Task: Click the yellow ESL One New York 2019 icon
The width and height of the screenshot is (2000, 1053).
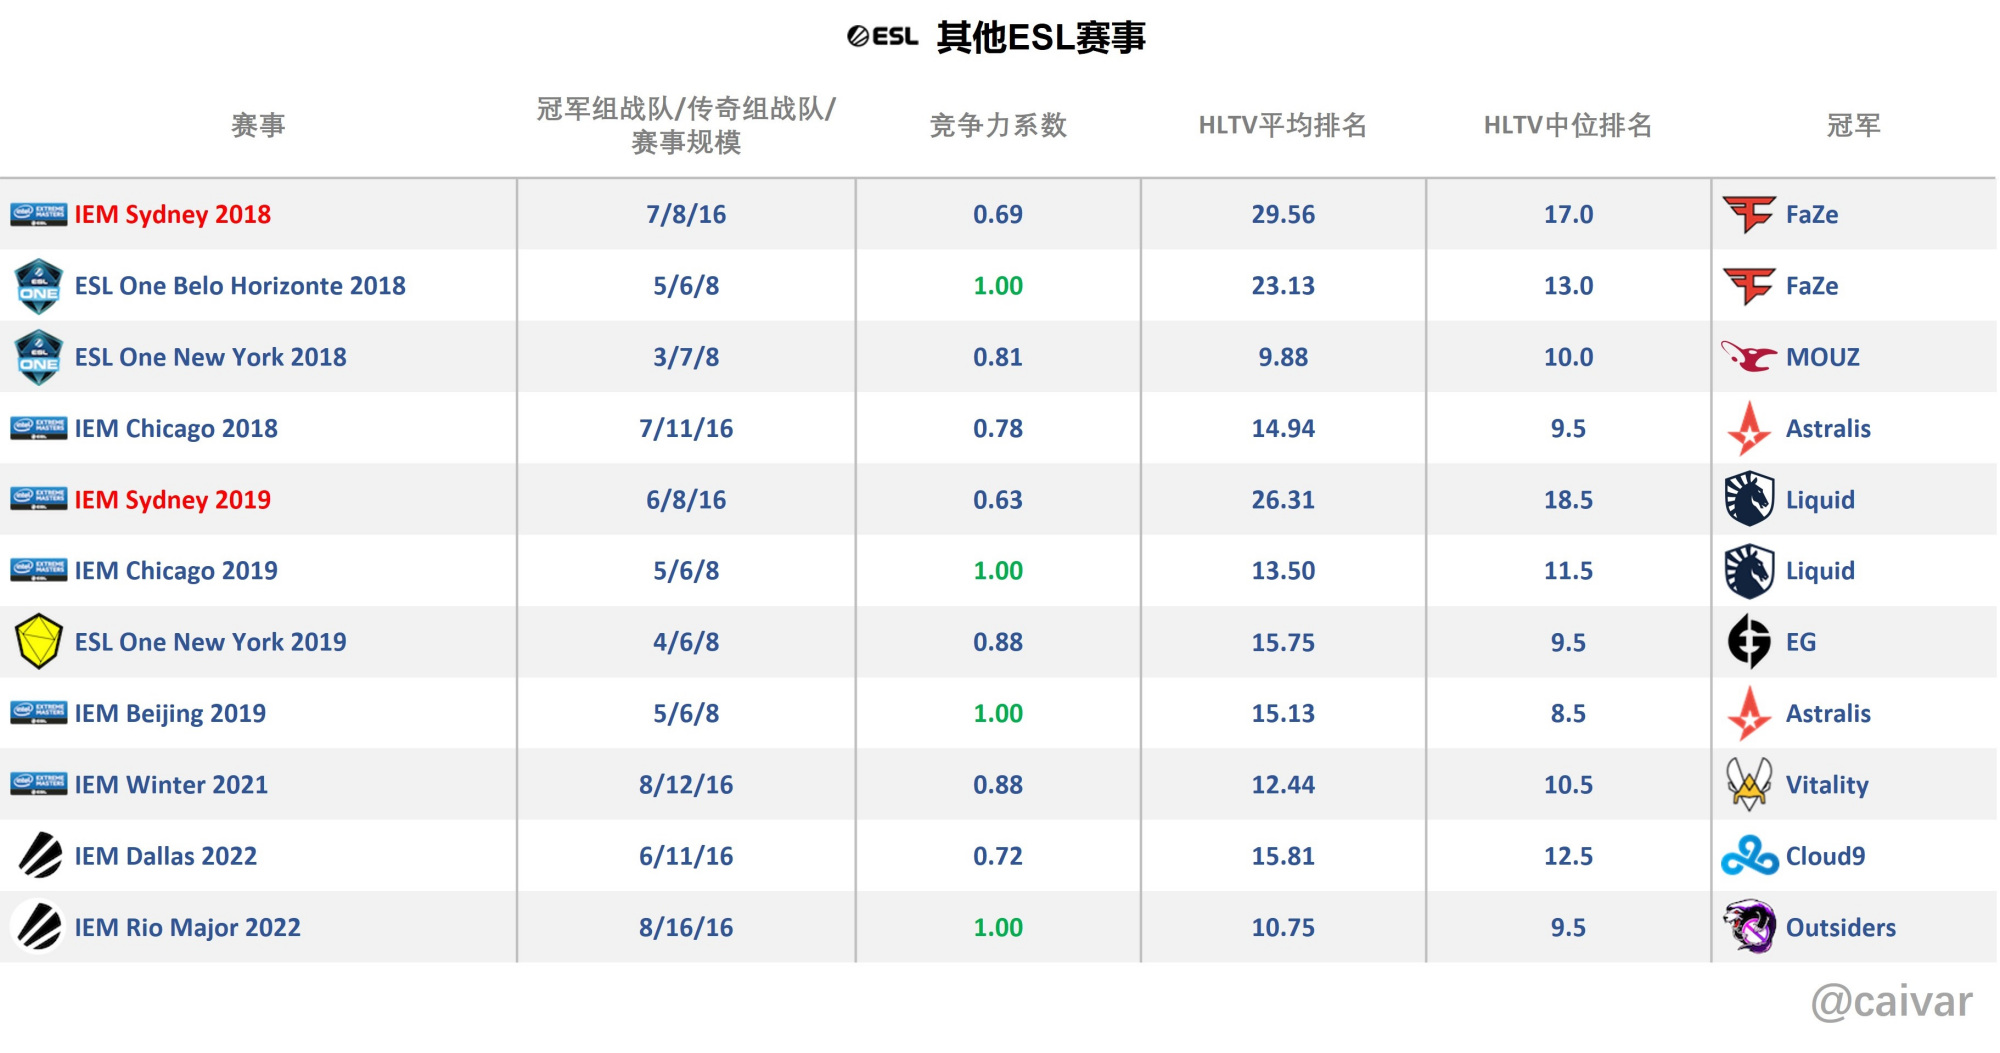Action: (x=39, y=641)
